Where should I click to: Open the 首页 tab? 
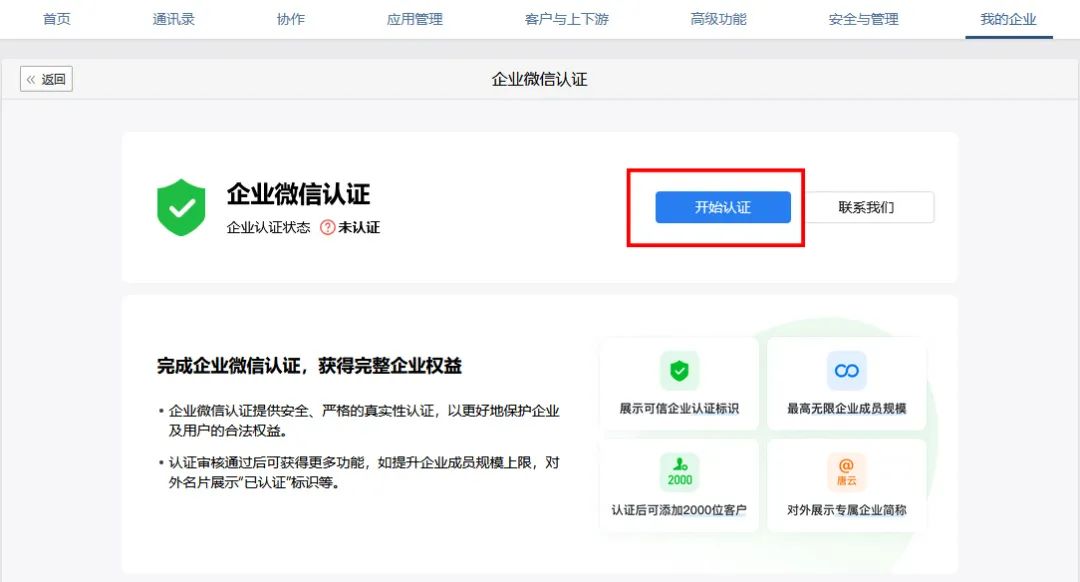coord(56,19)
